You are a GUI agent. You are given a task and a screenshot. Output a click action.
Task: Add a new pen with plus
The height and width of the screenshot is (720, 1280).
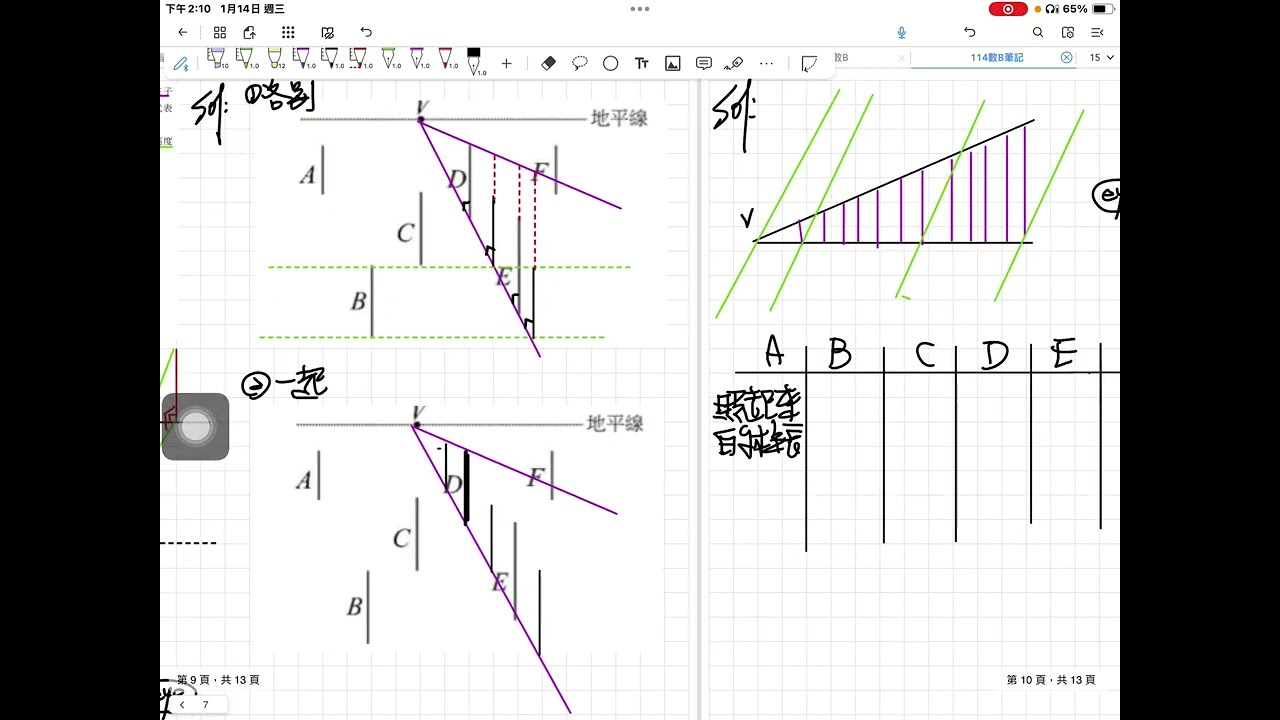[x=506, y=63]
